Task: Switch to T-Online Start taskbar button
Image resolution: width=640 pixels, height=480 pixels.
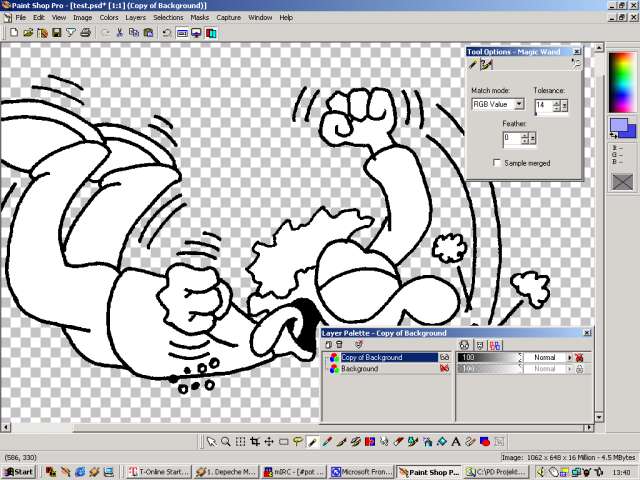Action: [x=158, y=472]
